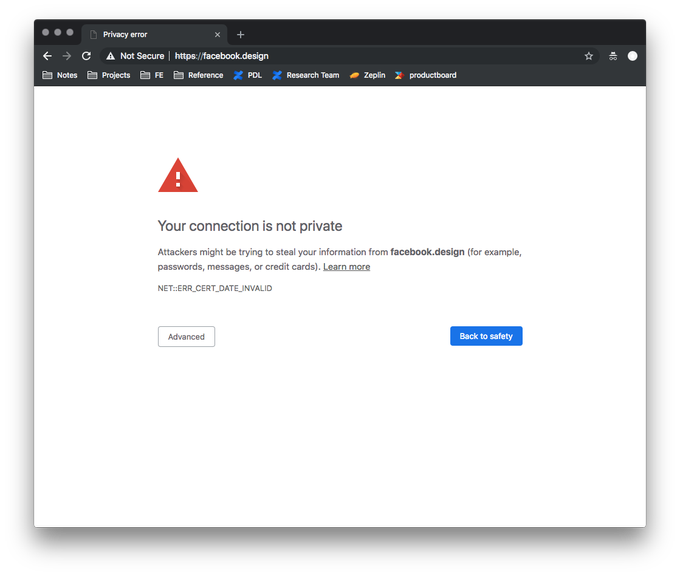Click the address bar URL facebook.design
This screenshot has width=680, height=576.
click(x=222, y=56)
